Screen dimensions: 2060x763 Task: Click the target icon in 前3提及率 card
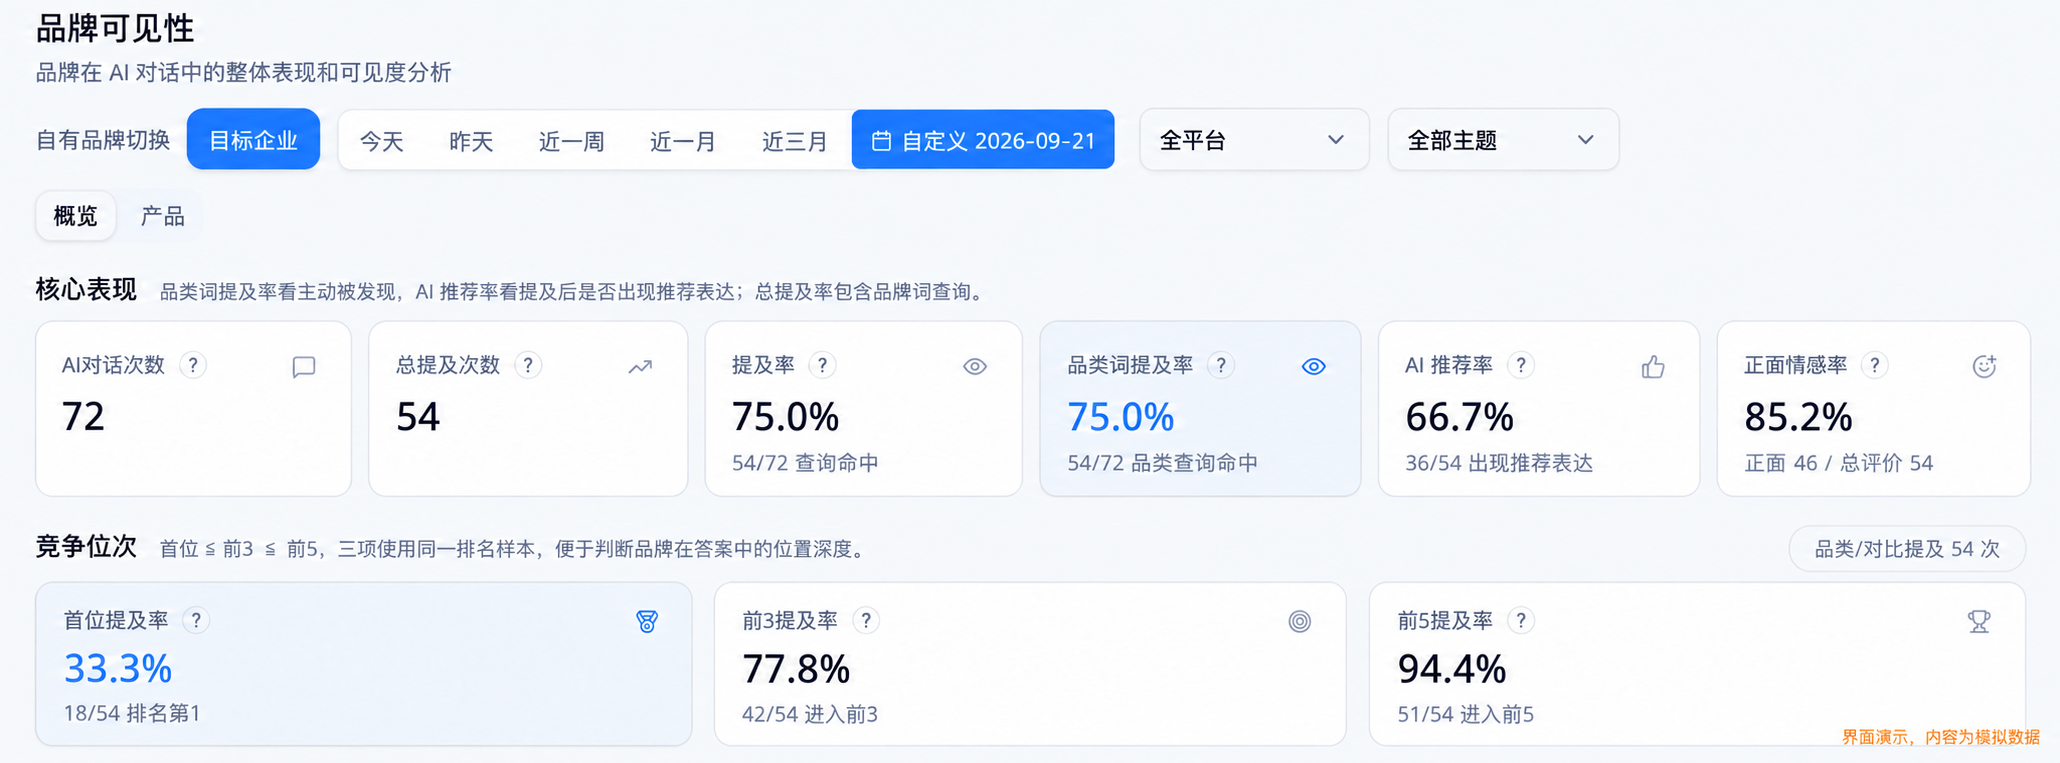click(x=1299, y=621)
